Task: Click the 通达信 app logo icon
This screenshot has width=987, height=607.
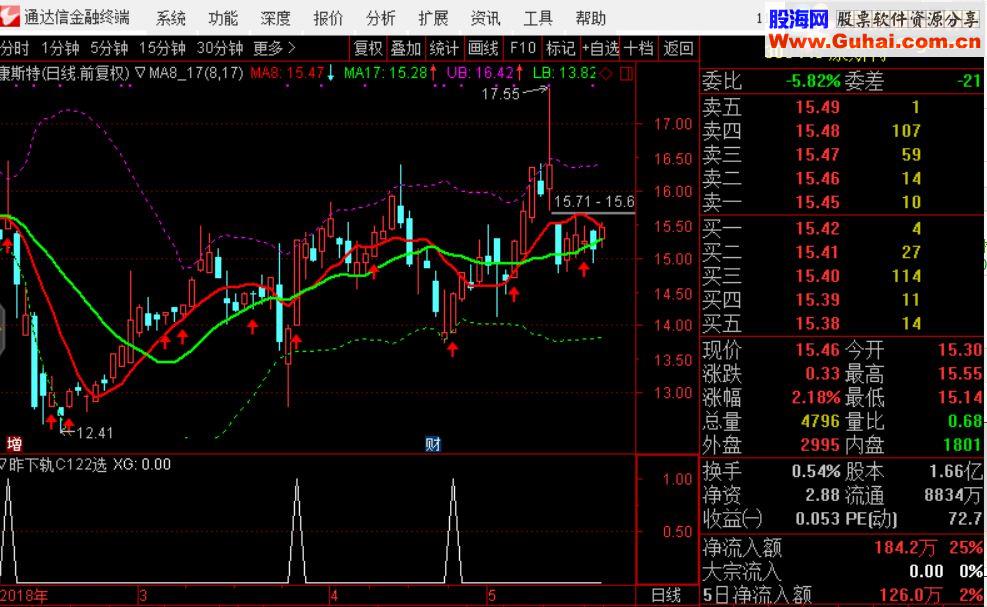Action: (9, 16)
